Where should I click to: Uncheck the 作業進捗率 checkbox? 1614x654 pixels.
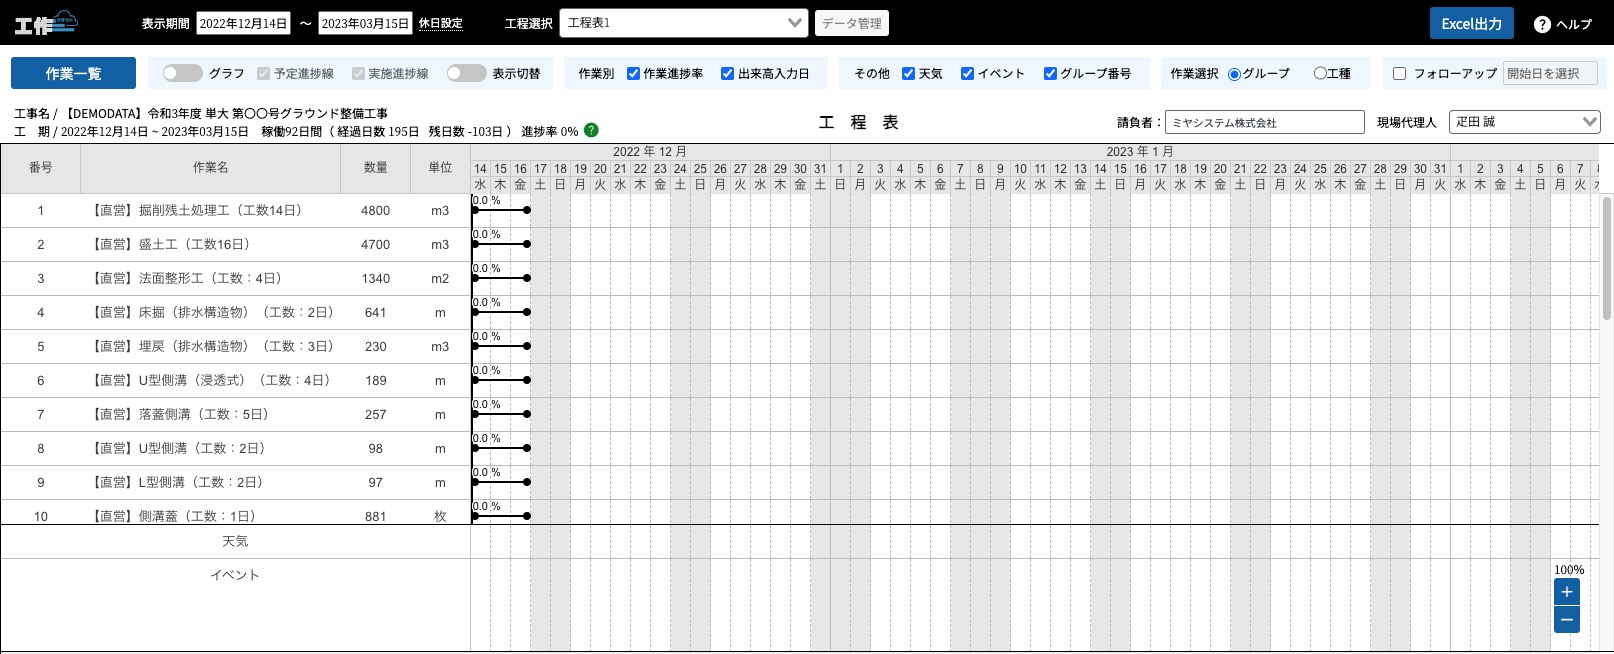633,73
